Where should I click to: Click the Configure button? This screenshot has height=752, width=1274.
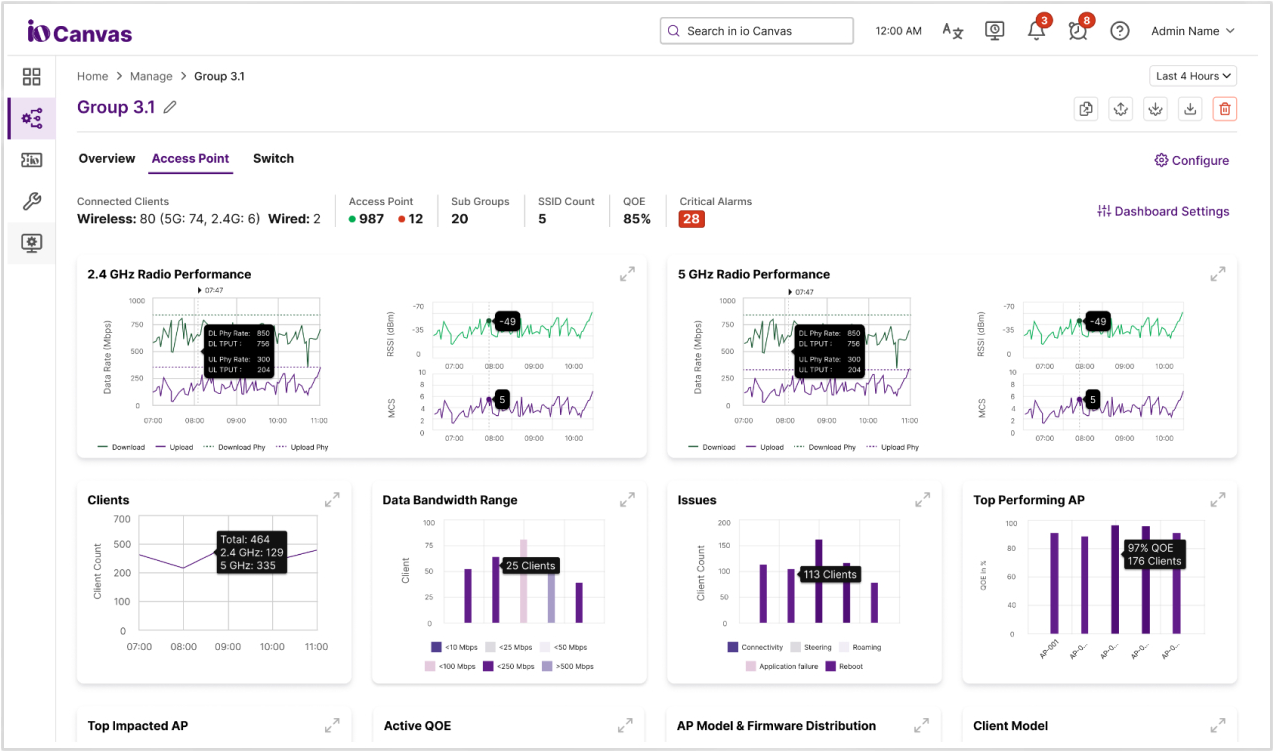1192,160
